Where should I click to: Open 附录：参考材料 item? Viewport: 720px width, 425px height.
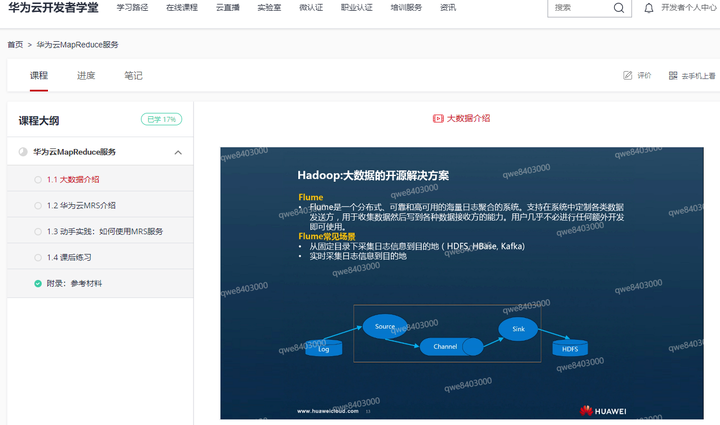click(x=74, y=283)
